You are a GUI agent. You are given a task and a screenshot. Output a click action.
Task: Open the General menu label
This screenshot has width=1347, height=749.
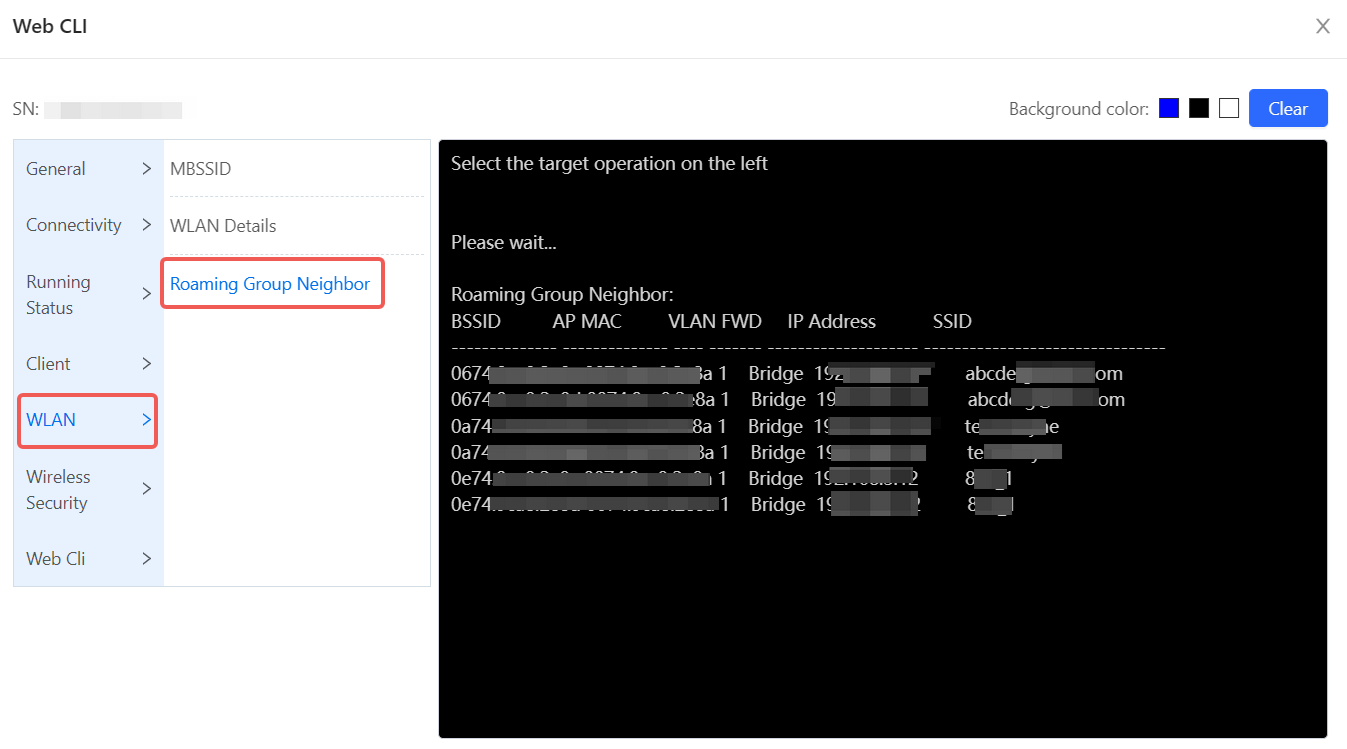pos(56,169)
